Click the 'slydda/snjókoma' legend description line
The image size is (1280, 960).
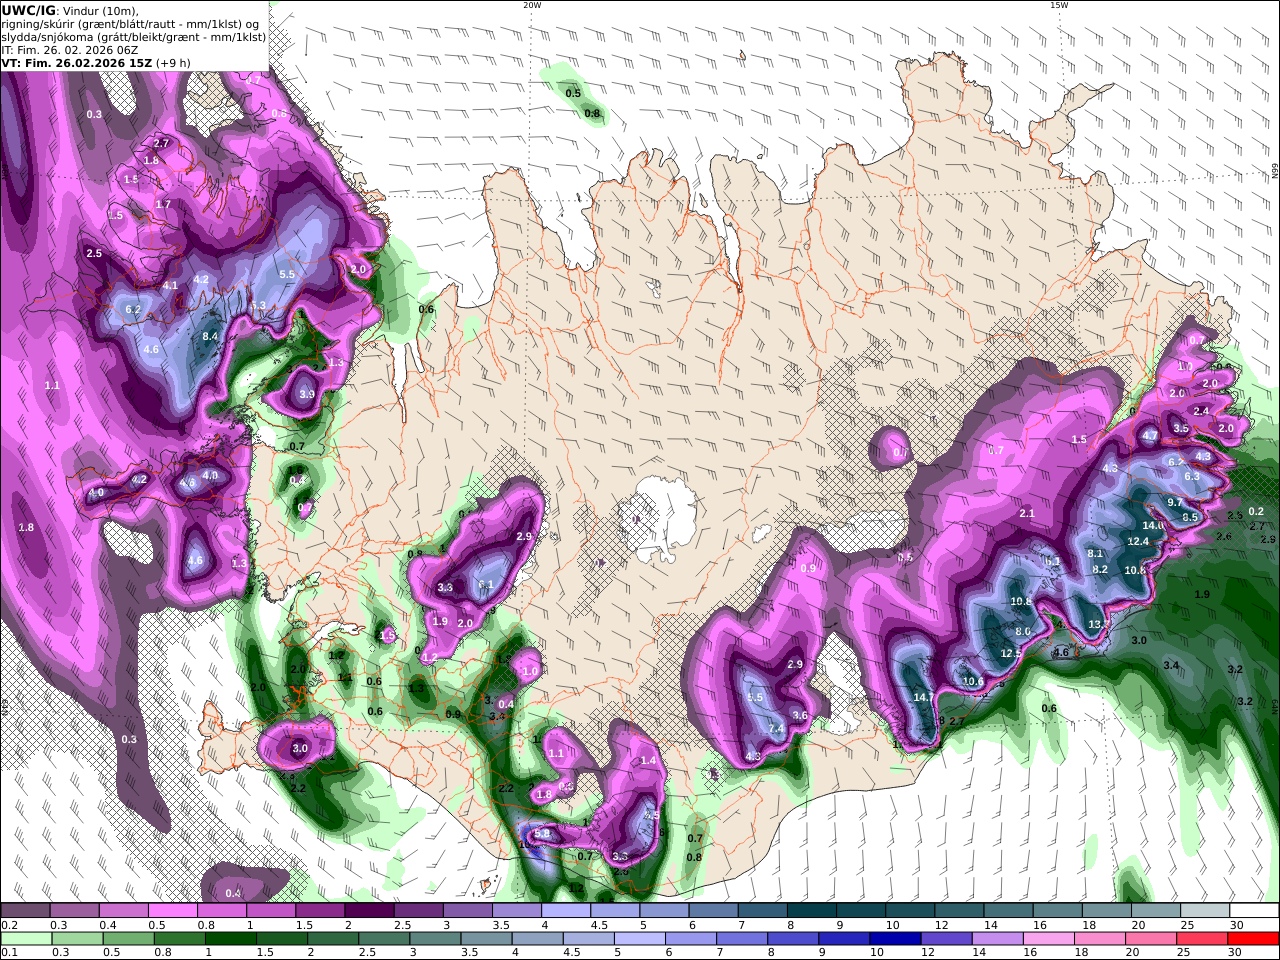point(133,37)
